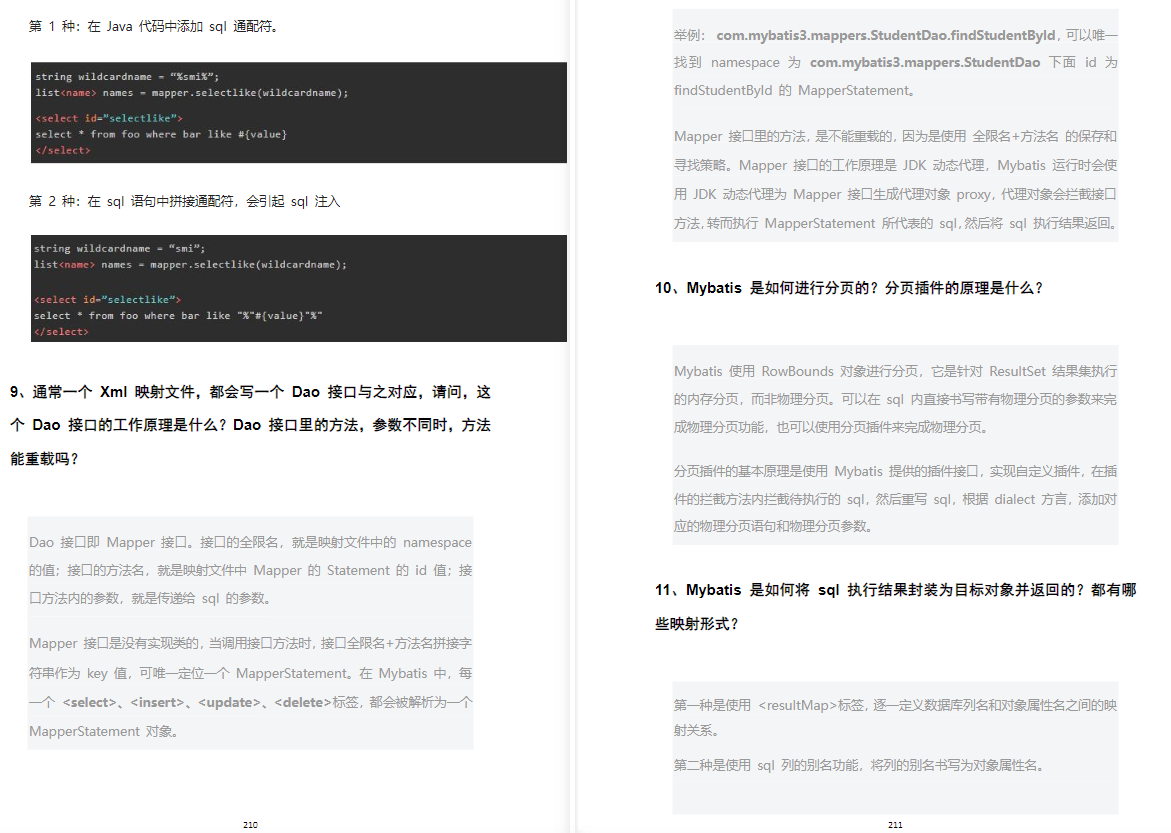Click the text 'MapperStatement 对象。'
The height and width of the screenshot is (833, 1171).
point(105,731)
